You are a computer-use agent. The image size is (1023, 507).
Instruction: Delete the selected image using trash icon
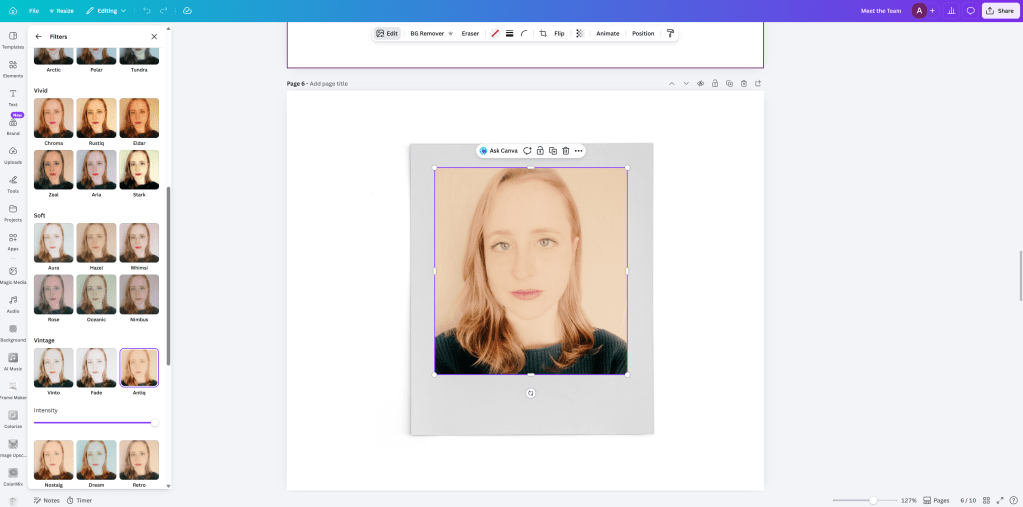coord(565,151)
